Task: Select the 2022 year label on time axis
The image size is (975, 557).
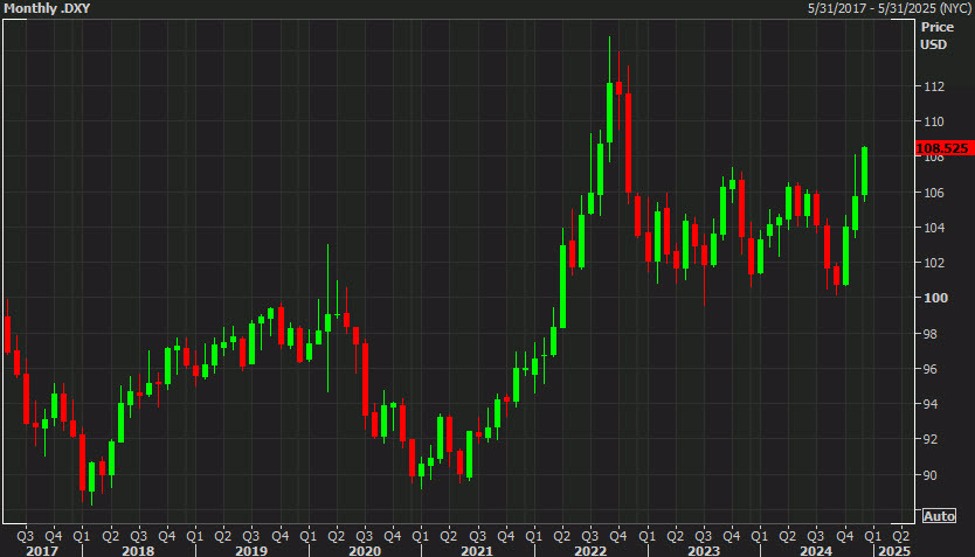Action: pyautogui.click(x=590, y=549)
